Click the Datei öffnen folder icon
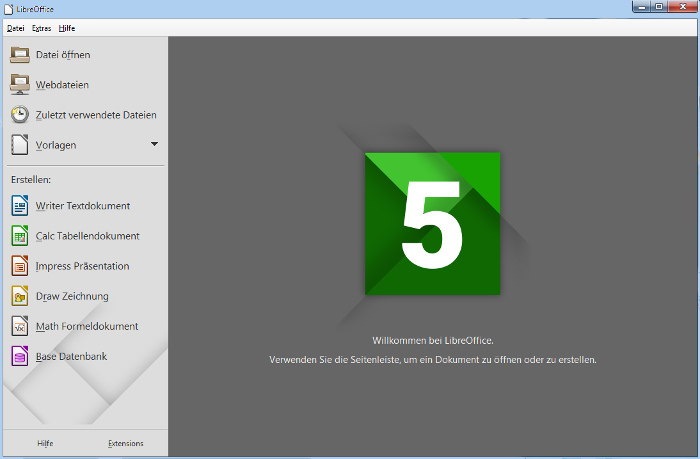The image size is (700, 459). click(x=20, y=54)
